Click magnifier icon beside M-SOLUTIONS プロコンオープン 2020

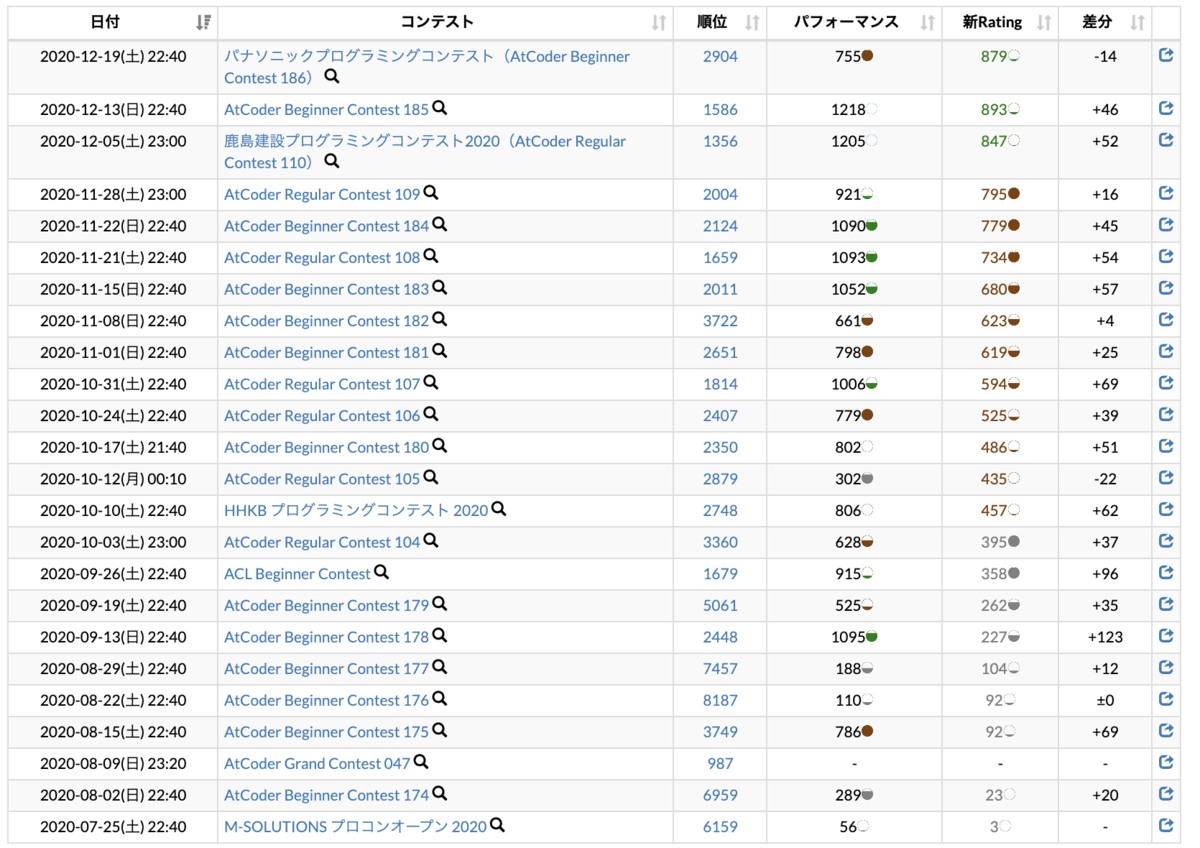497,826
